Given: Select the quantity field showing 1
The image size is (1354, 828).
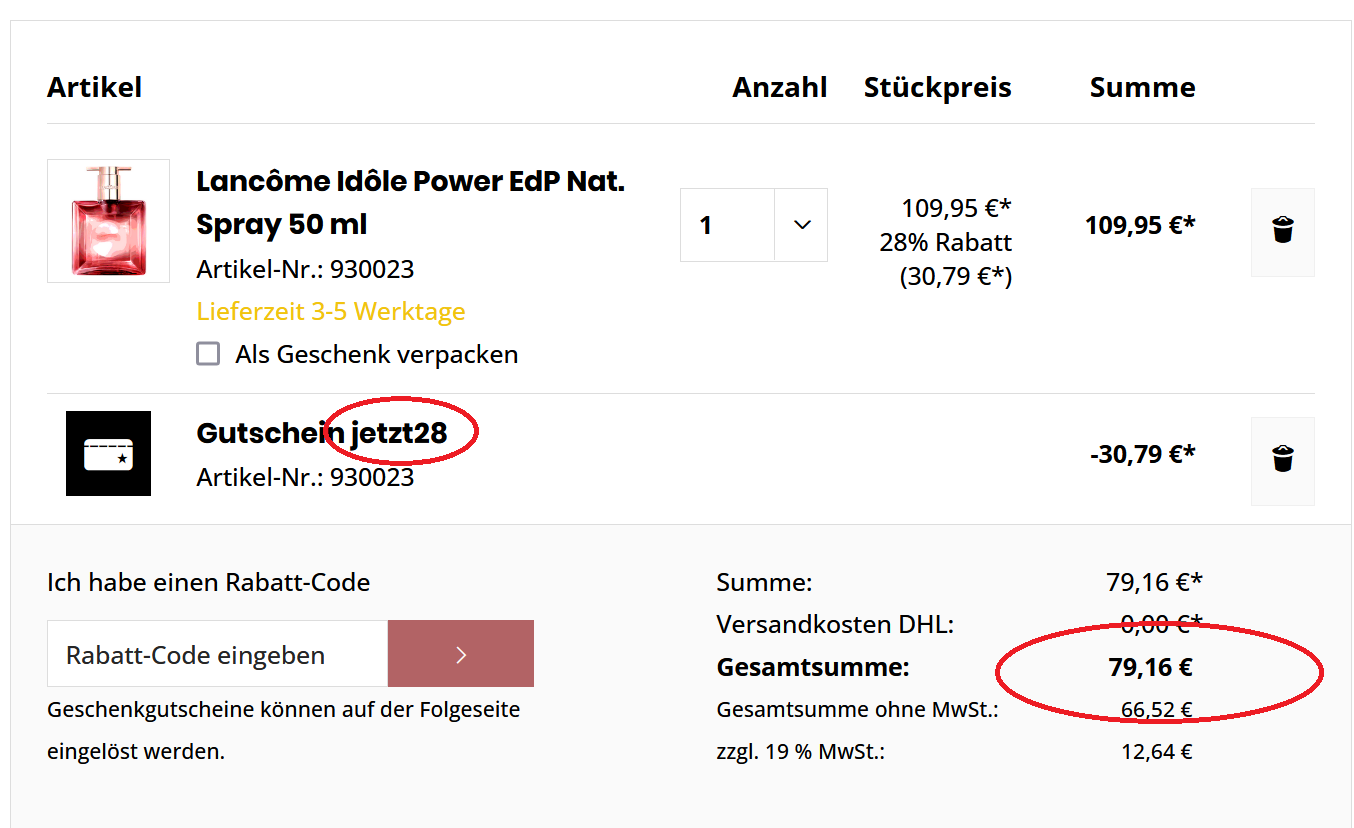Looking at the screenshot, I should click(x=727, y=225).
